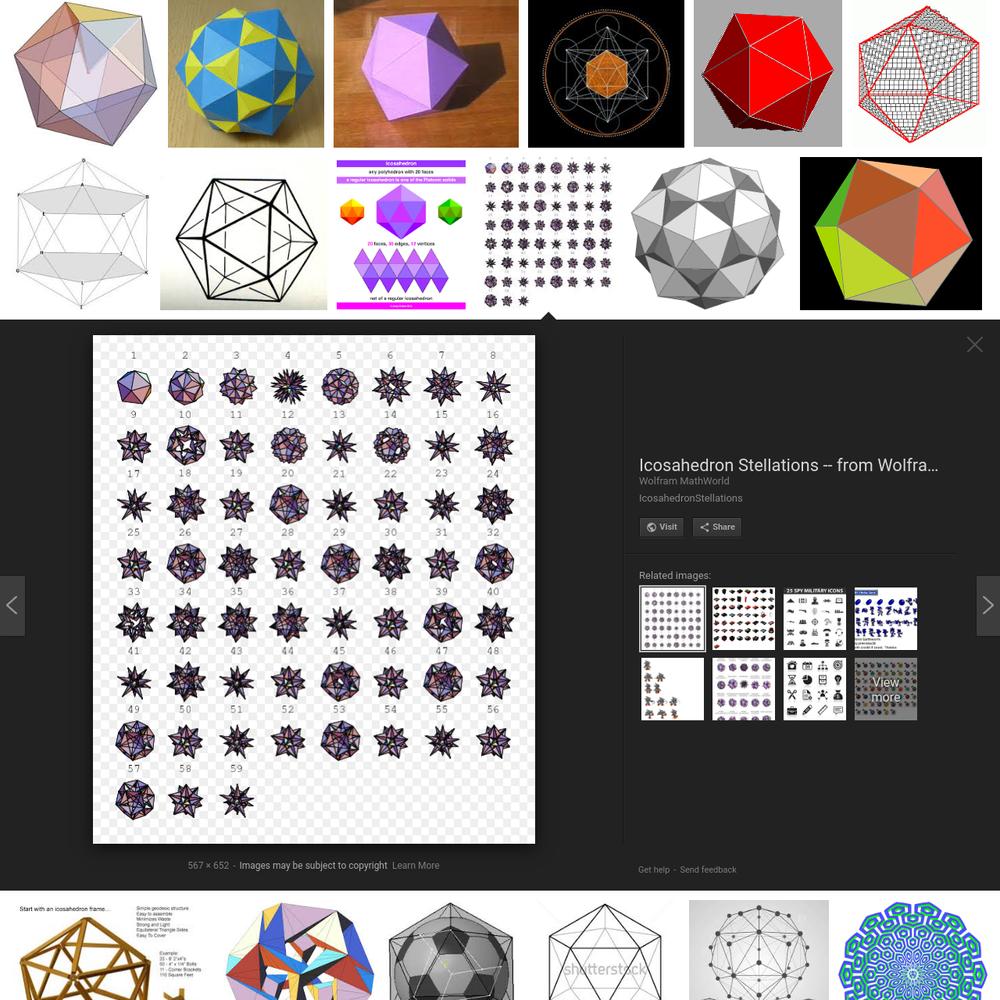Go to the next image with right arrow
1000x1000 pixels.
(988, 605)
